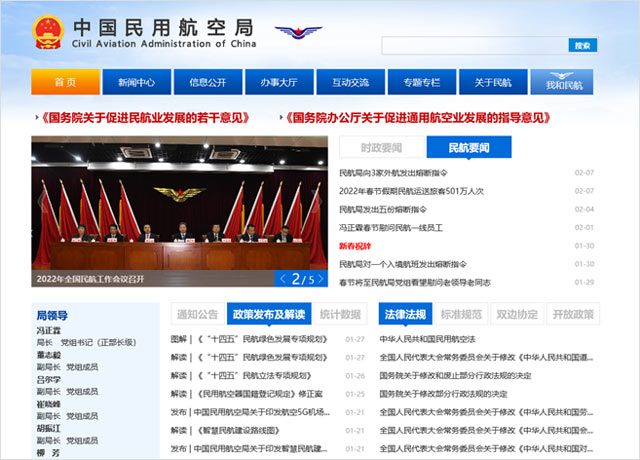Click the blue 搜索 search button
Viewport: 640px width, 460px height.
point(582,45)
